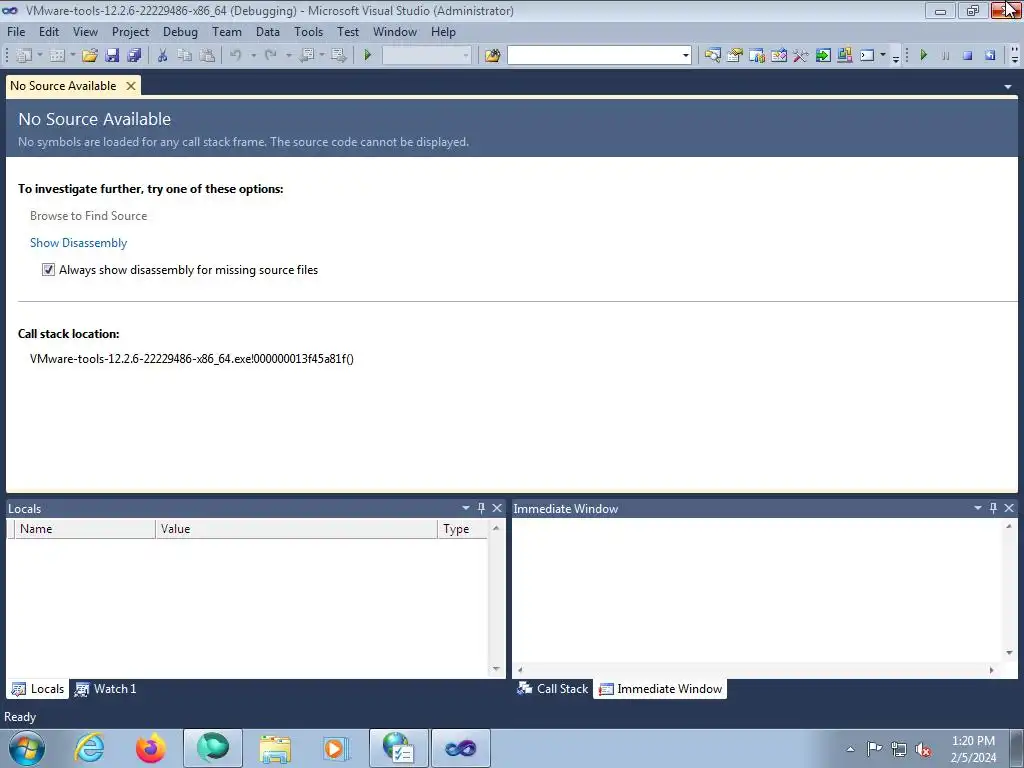Image resolution: width=1024 pixels, height=768 pixels.
Task: Click the Navigate Forward icon
Action: pos(338,56)
